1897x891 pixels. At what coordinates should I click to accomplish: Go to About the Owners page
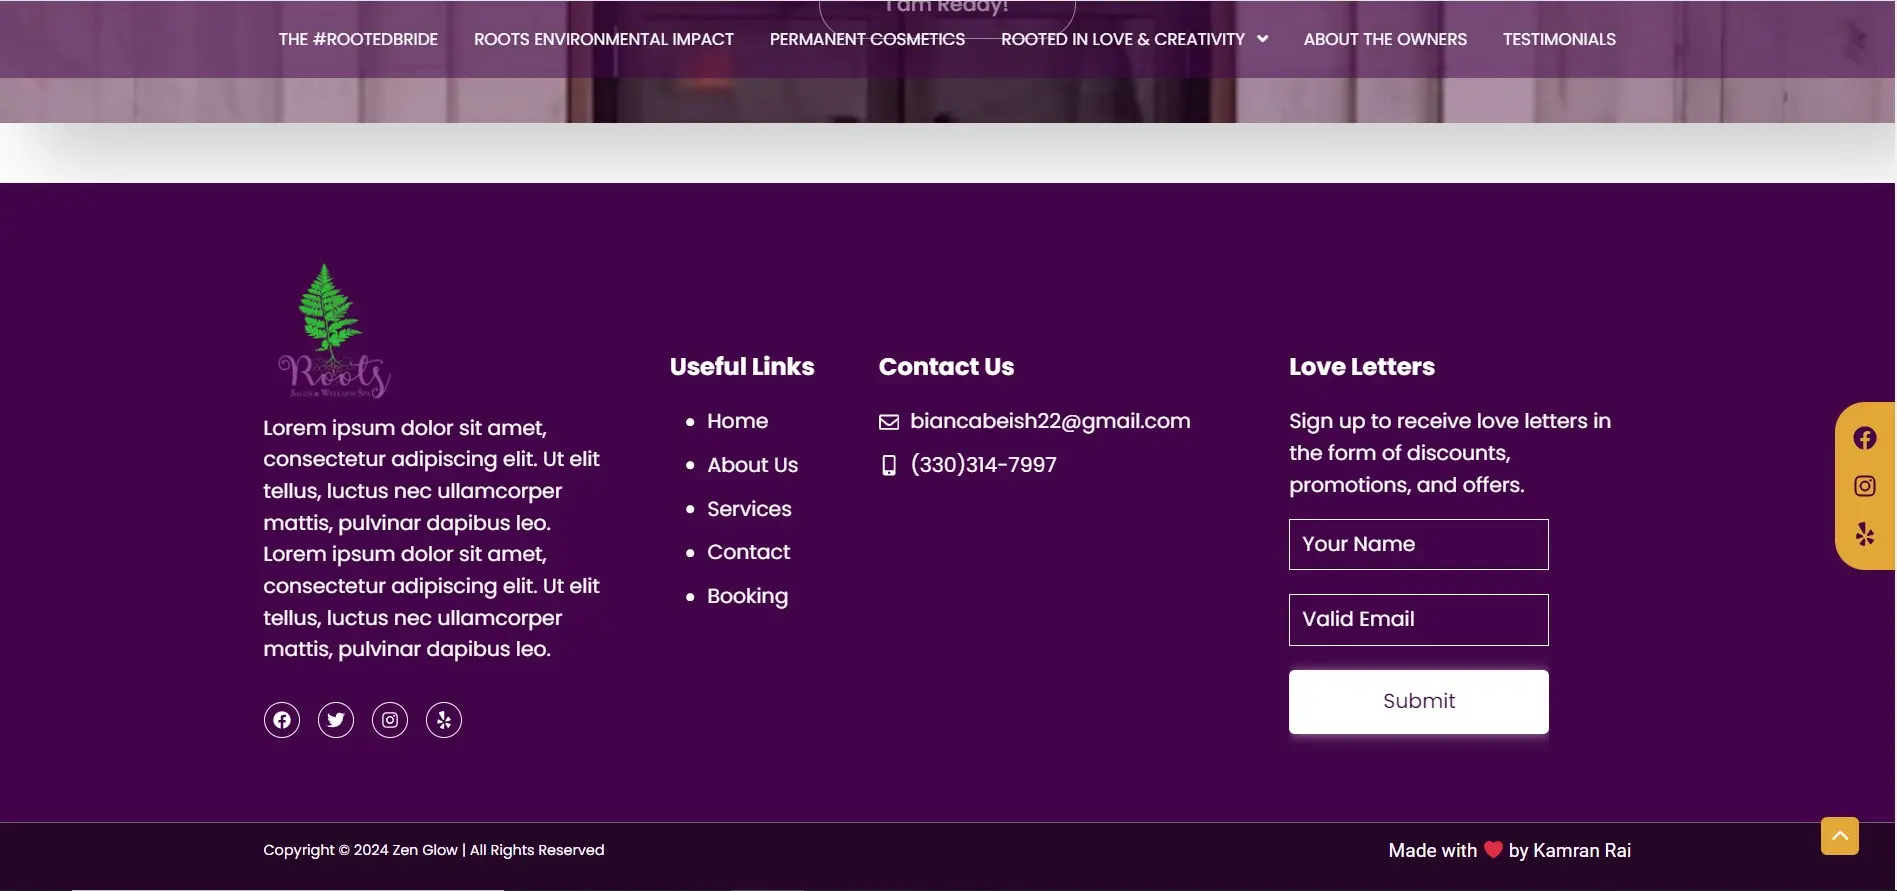(1384, 39)
